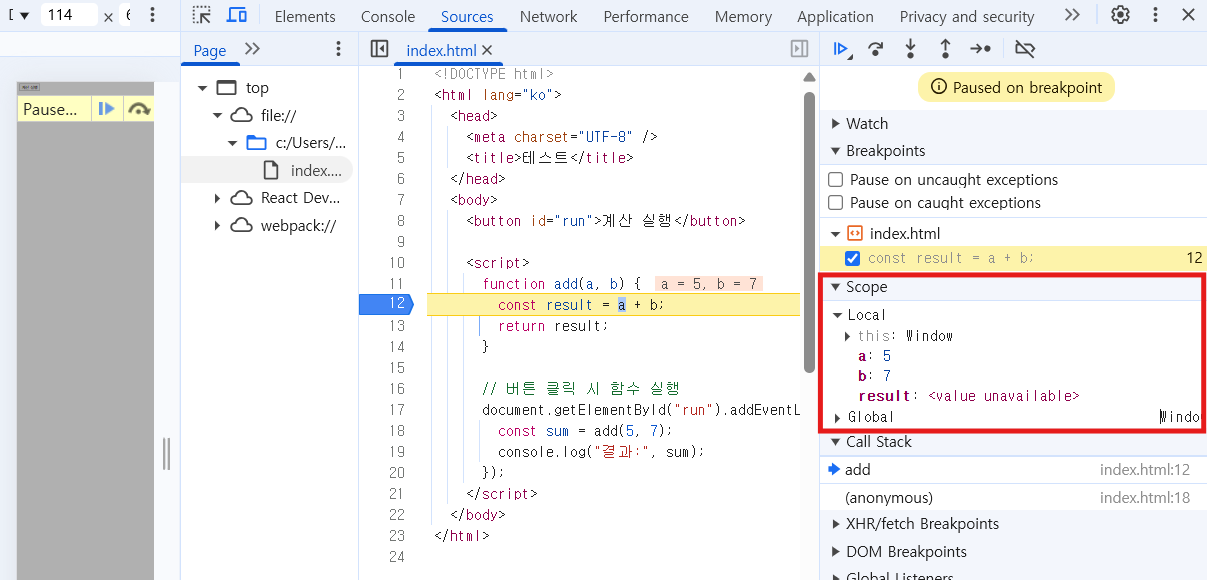Toggle the debugger sidebar icon

tap(799, 49)
